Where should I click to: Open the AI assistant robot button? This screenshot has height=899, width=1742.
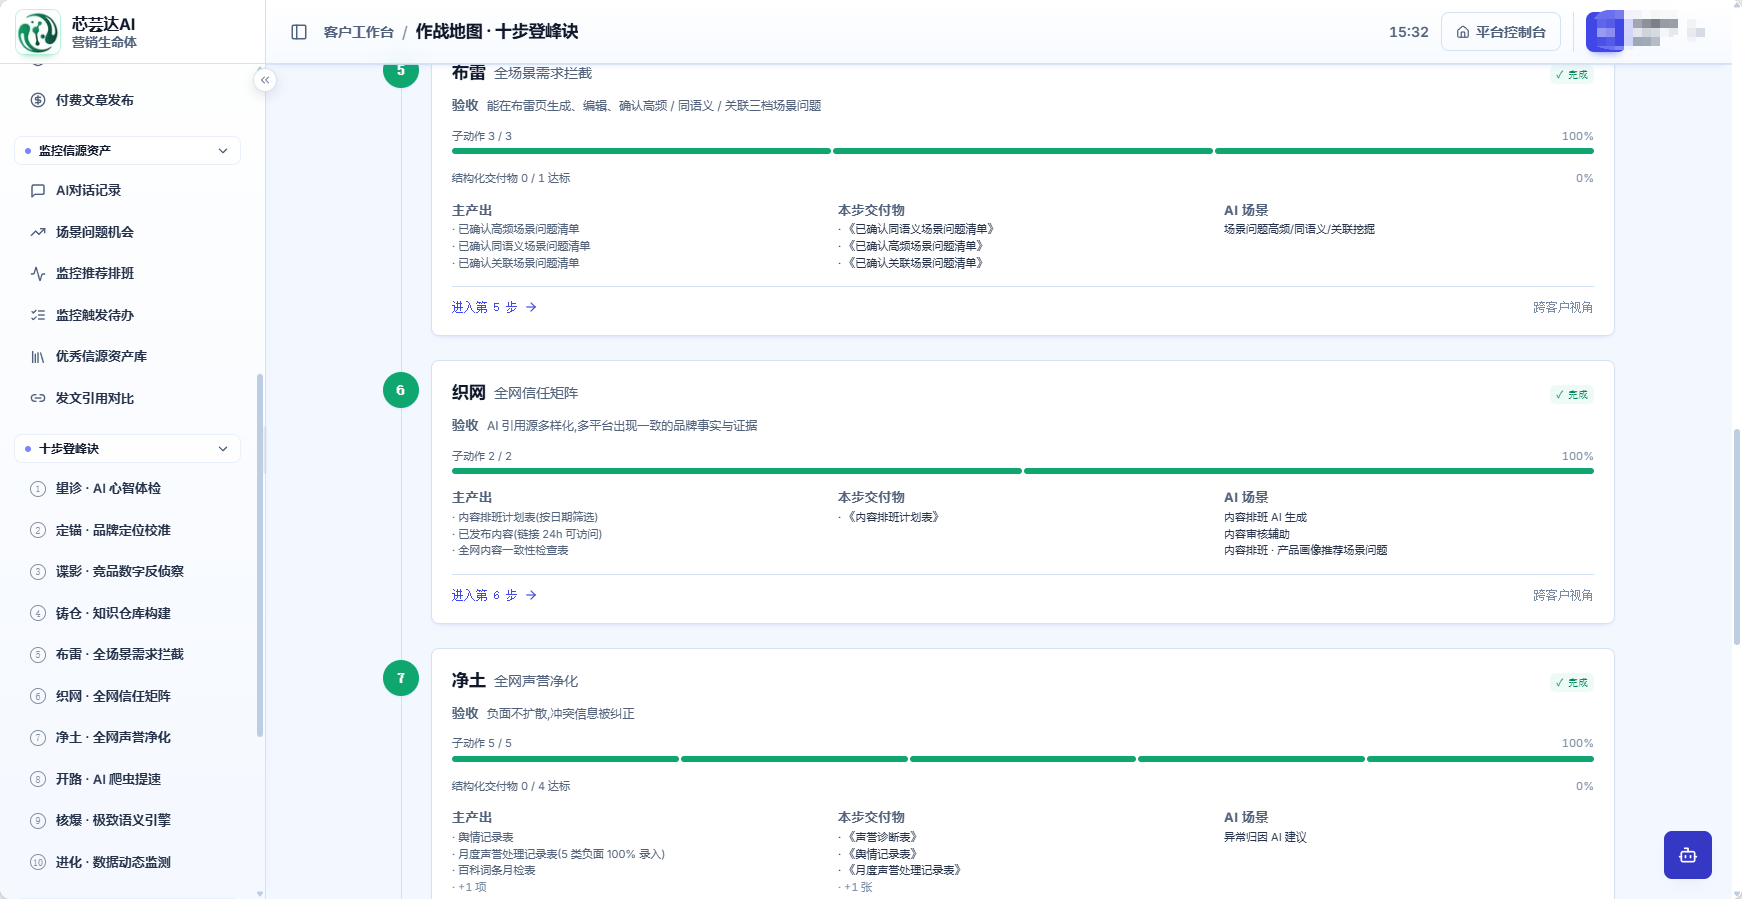click(x=1688, y=855)
